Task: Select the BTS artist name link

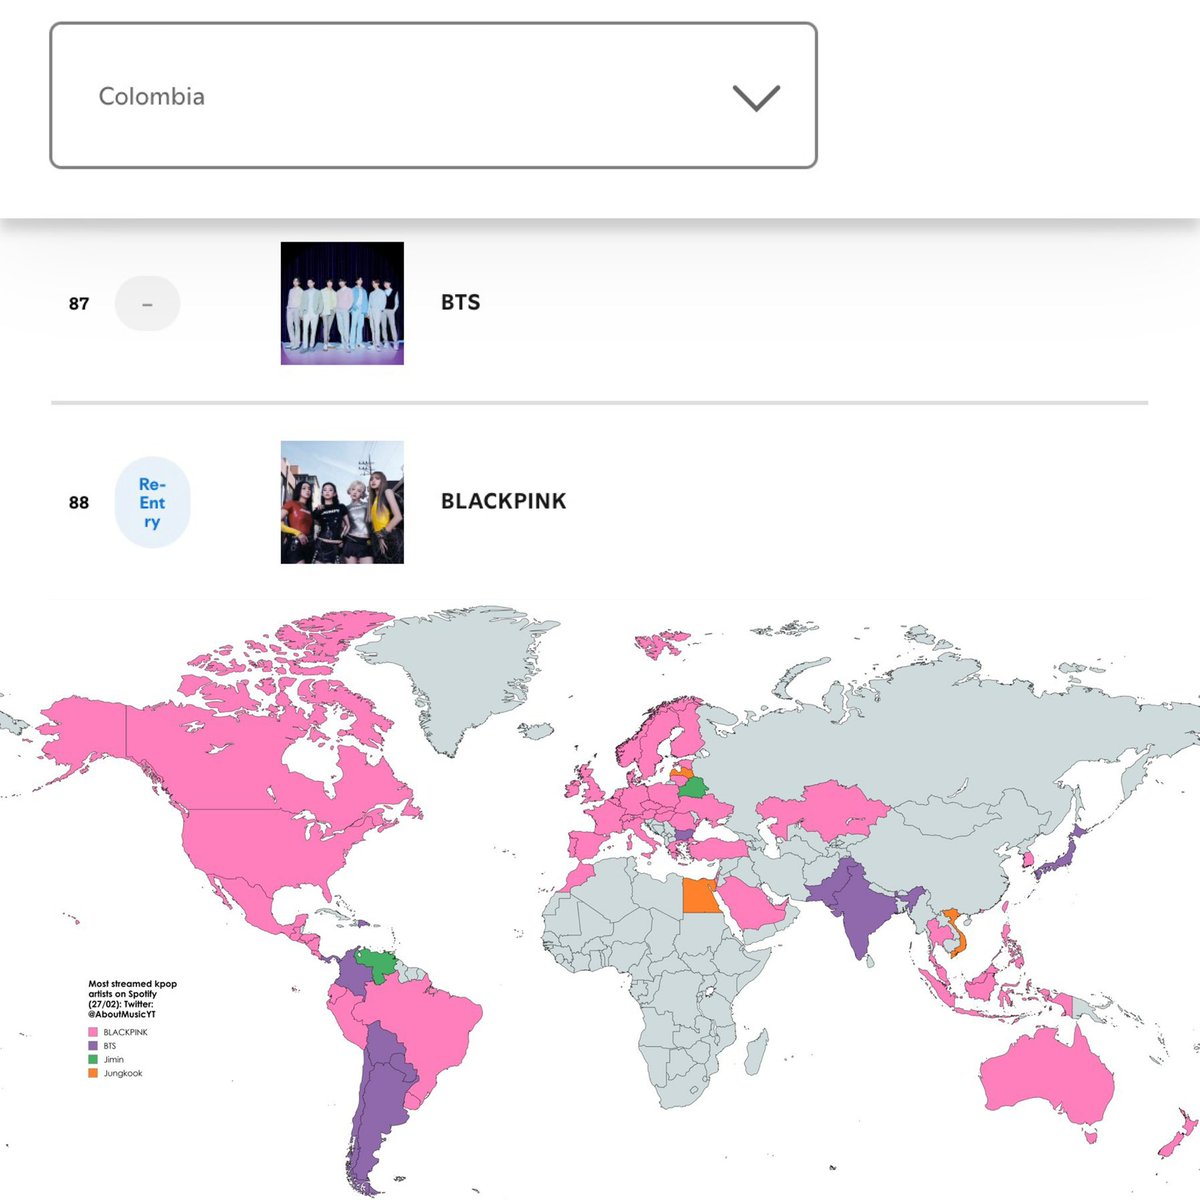Action: pos(460,302)
